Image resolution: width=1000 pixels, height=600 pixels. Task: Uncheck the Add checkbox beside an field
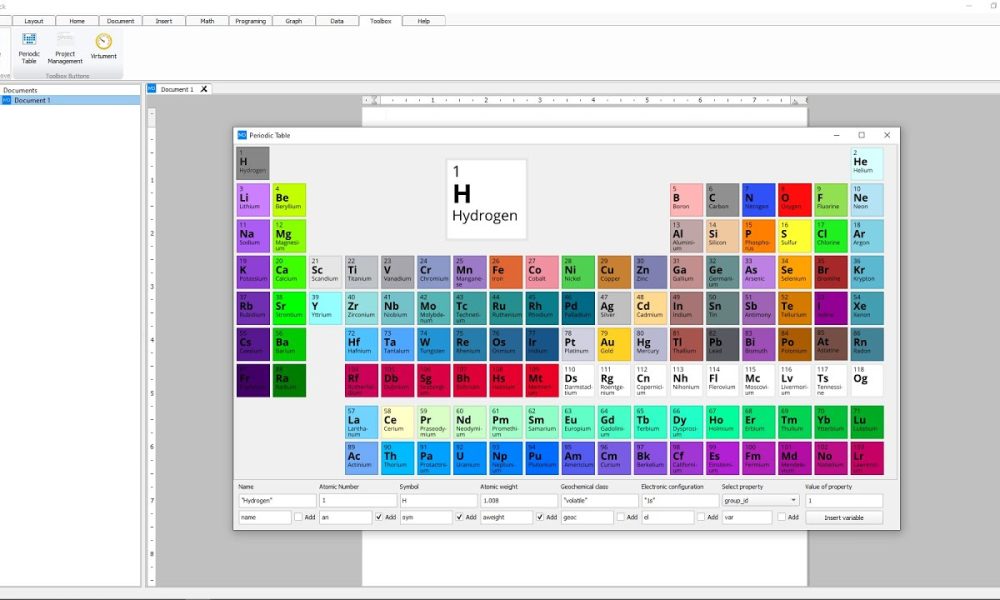point(379,517)
